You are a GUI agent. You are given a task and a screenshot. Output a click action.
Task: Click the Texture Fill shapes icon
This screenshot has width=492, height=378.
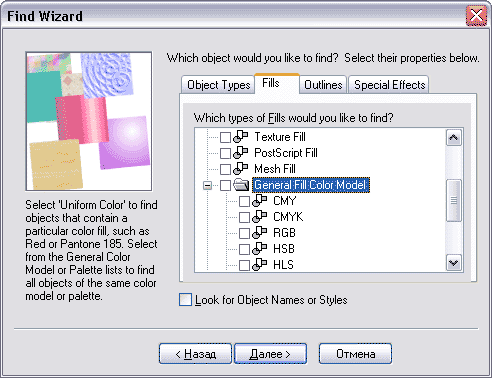(240, 137)
